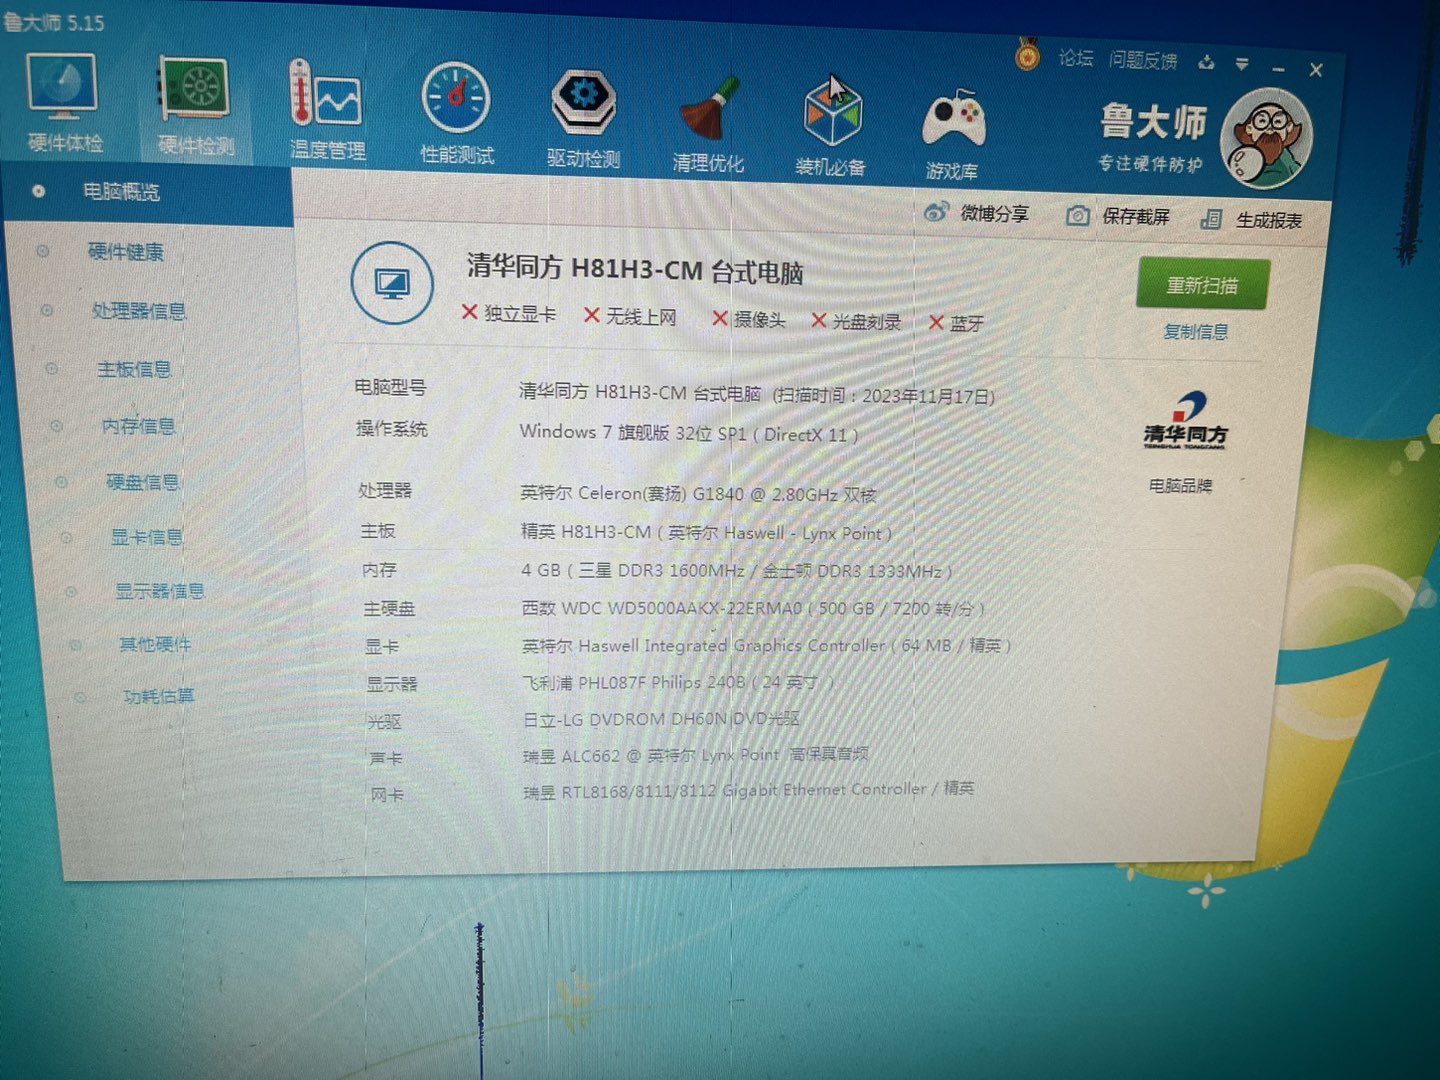The width and height of the screenshot is (1440, 1080).
Task: Open 温度管理 temperature management icon
Action: click(x=326, y=110)
